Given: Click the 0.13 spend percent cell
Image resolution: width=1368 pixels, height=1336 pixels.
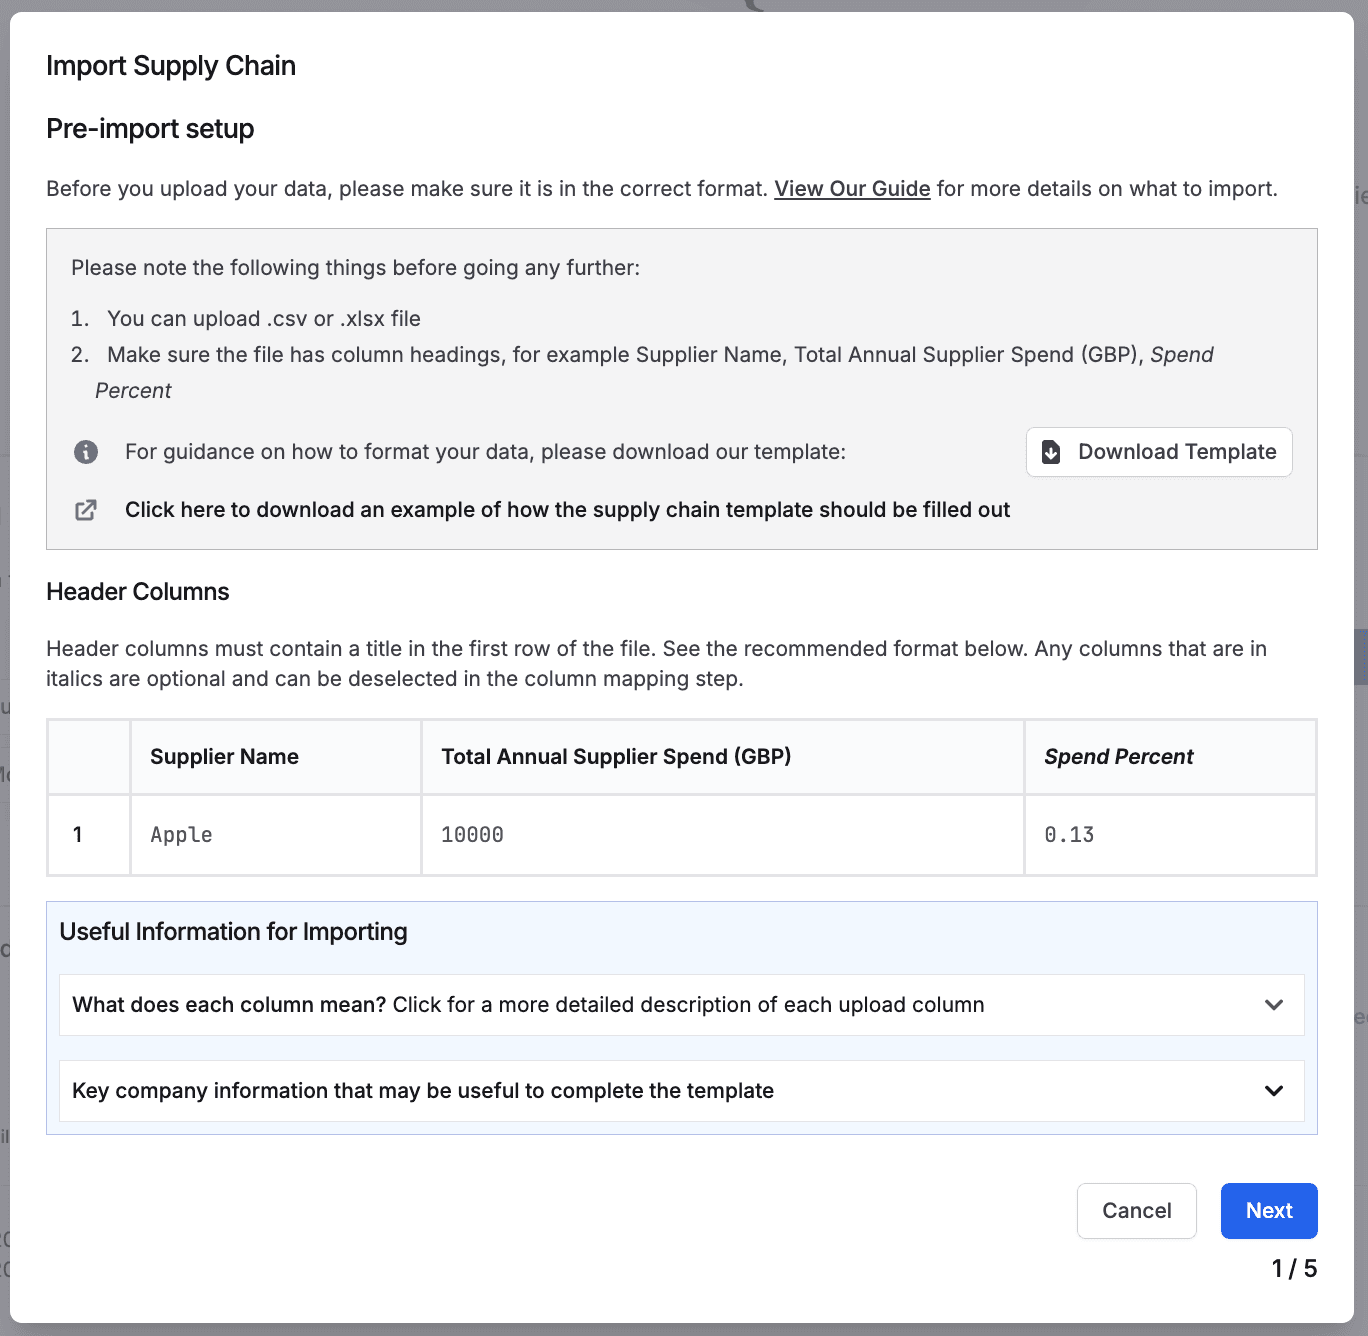Looking at the screenshot, I should point(1069,835).
